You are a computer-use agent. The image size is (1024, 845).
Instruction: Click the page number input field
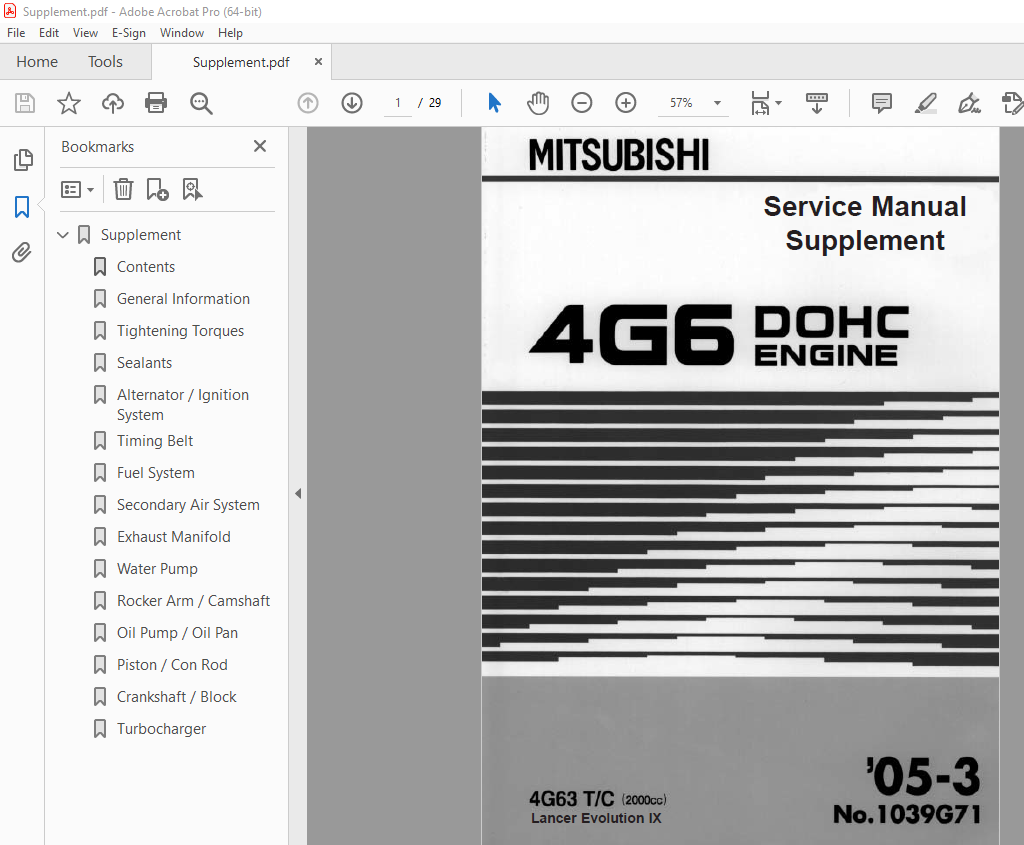click(398, 103)
